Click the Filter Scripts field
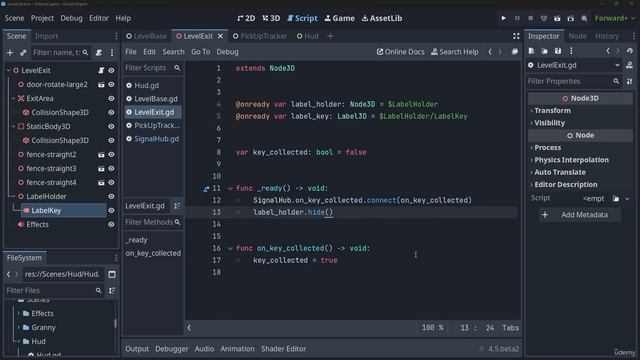640x360 pixels. click(153, 68)
